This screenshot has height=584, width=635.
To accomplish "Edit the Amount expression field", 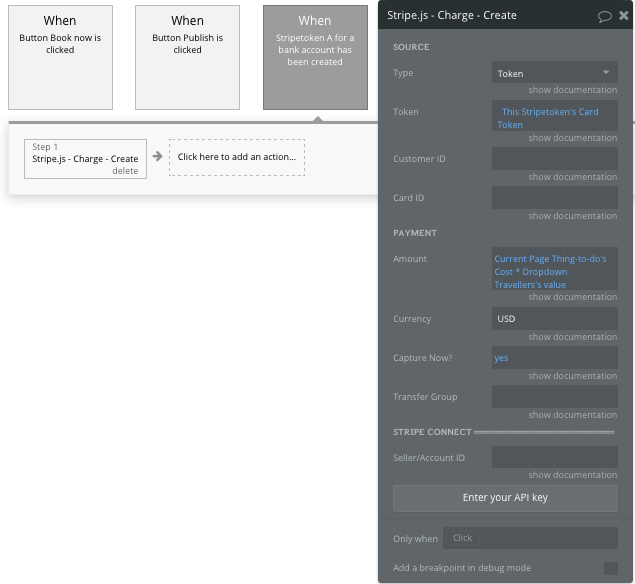I will pos(554,271).
